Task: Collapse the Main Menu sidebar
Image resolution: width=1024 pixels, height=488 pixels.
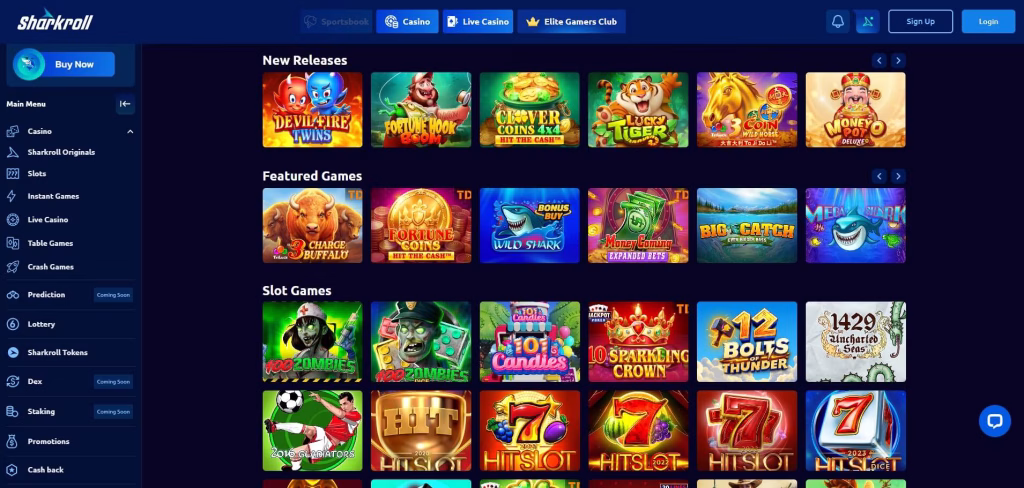Action: 125,104
